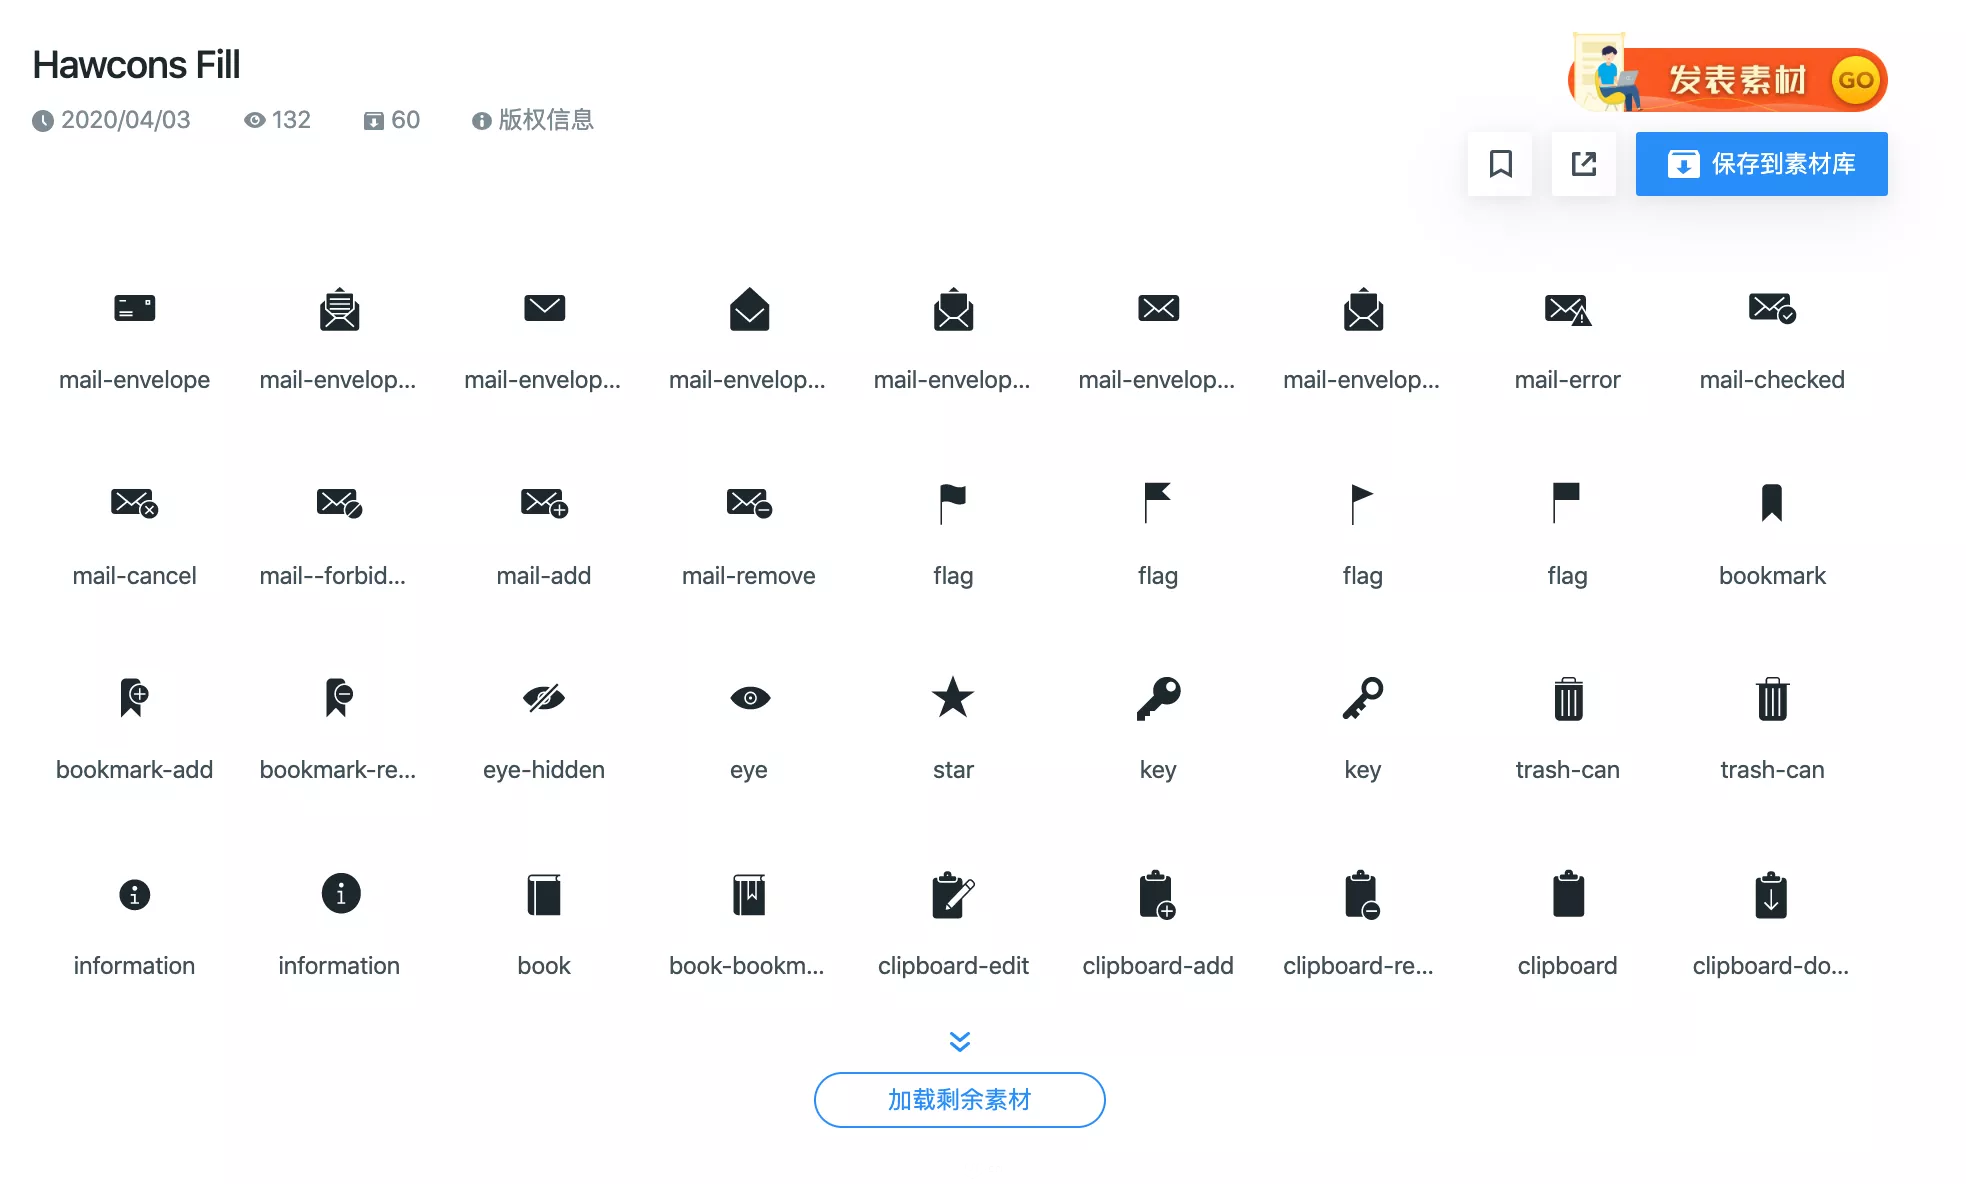Click the load remaining assets button
The height and width of the screenshot is (1184, 1966).
(959, 1100)
